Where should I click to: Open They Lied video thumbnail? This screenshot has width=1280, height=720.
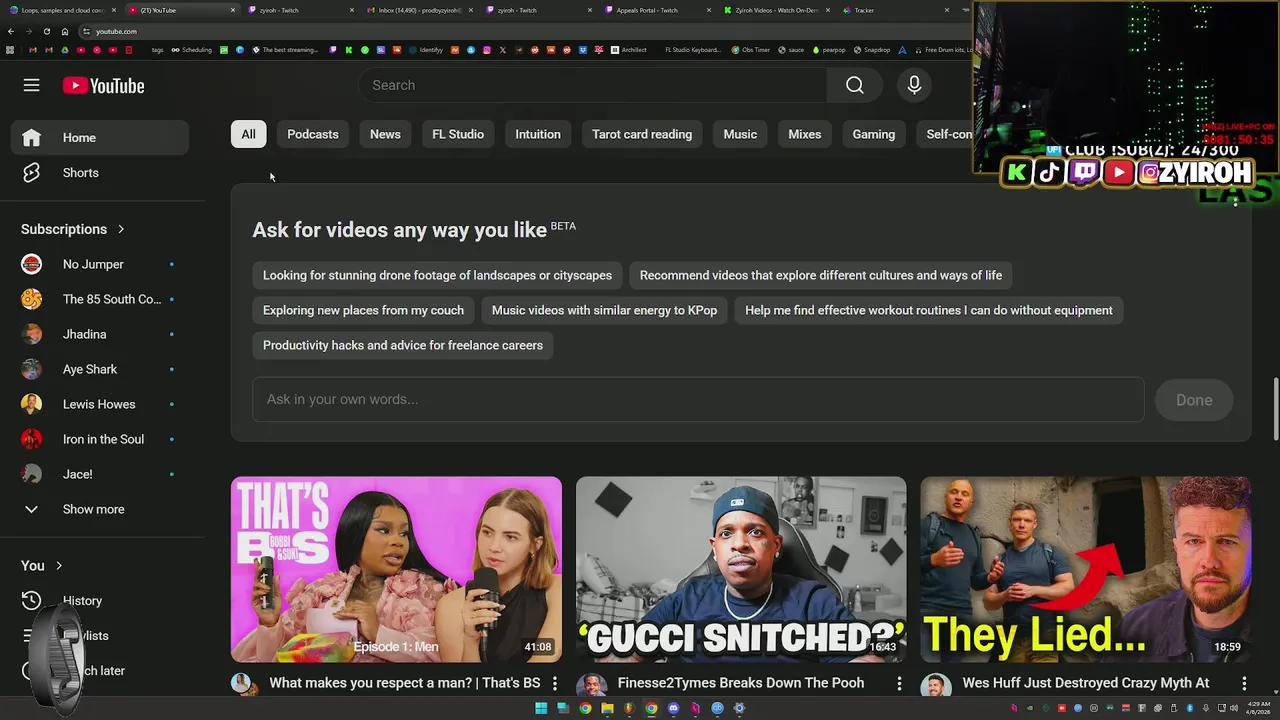pos(1085,569)
